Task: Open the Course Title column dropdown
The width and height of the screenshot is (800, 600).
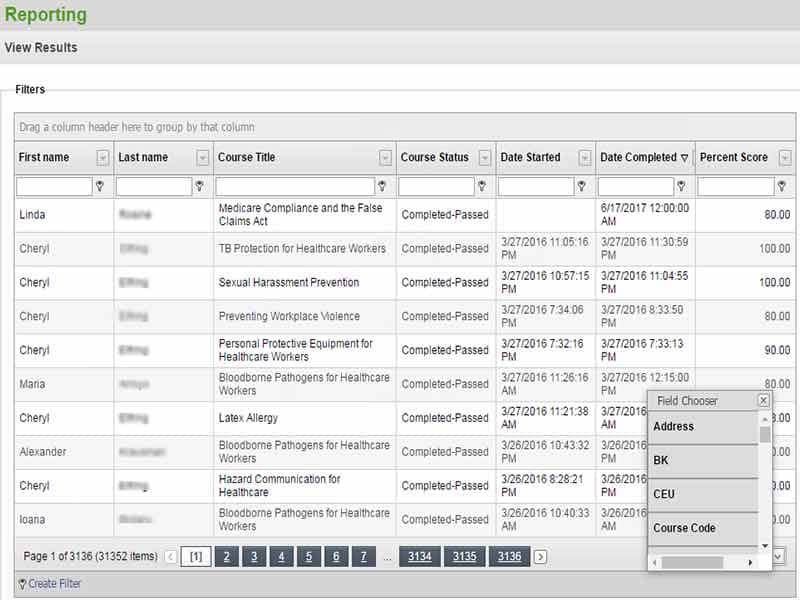Action: click(386, 158)
